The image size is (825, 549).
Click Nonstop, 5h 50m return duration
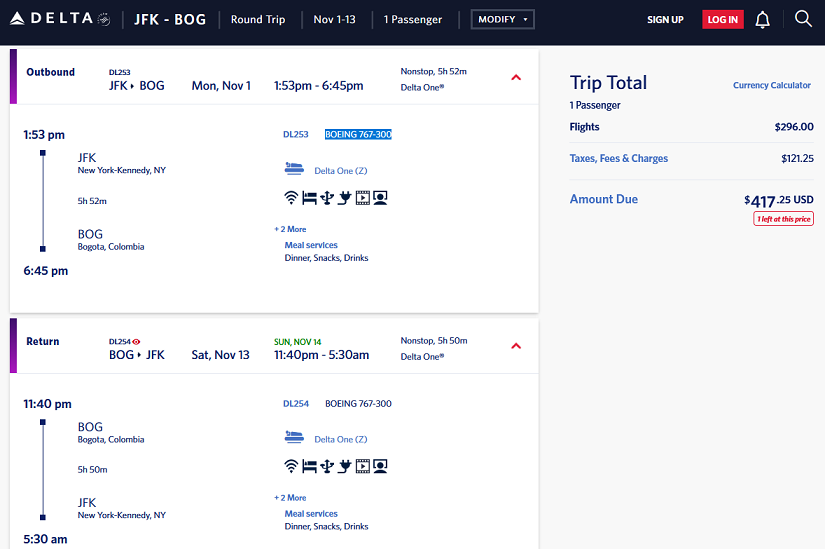pos(434,341)
